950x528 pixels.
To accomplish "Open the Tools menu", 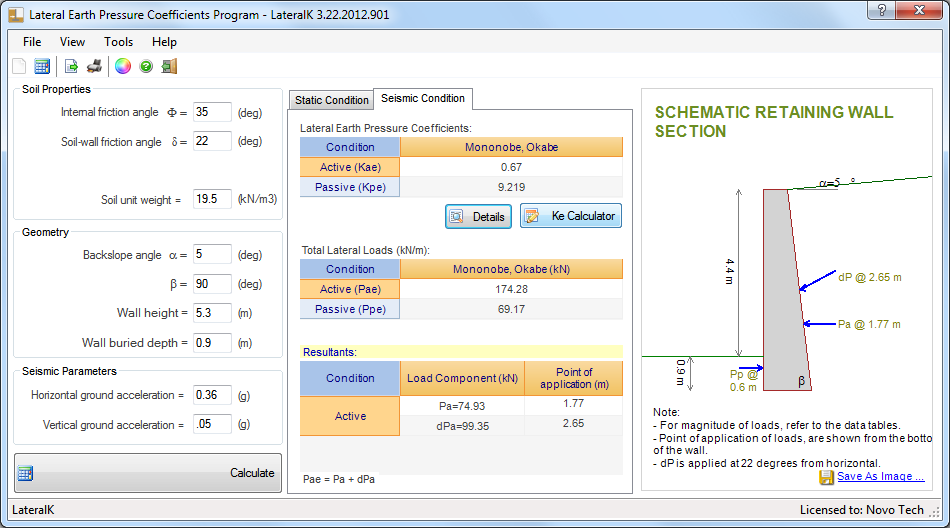I will (118, 42).
